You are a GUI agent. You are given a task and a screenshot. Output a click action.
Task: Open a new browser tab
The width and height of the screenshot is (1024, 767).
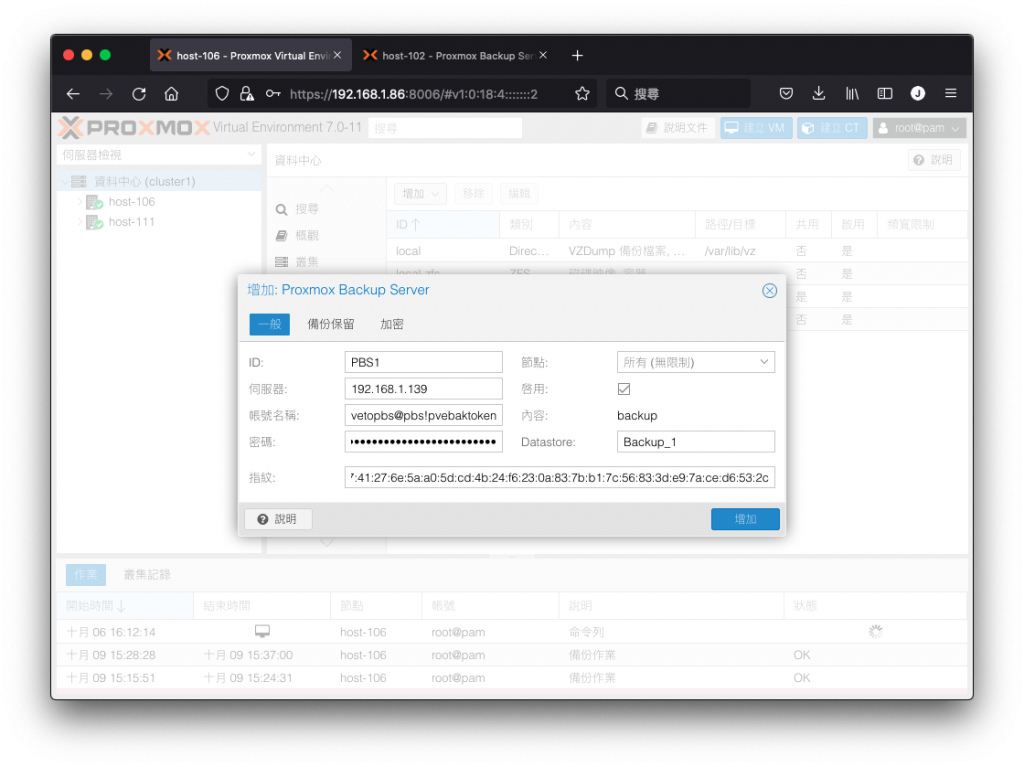577,56
